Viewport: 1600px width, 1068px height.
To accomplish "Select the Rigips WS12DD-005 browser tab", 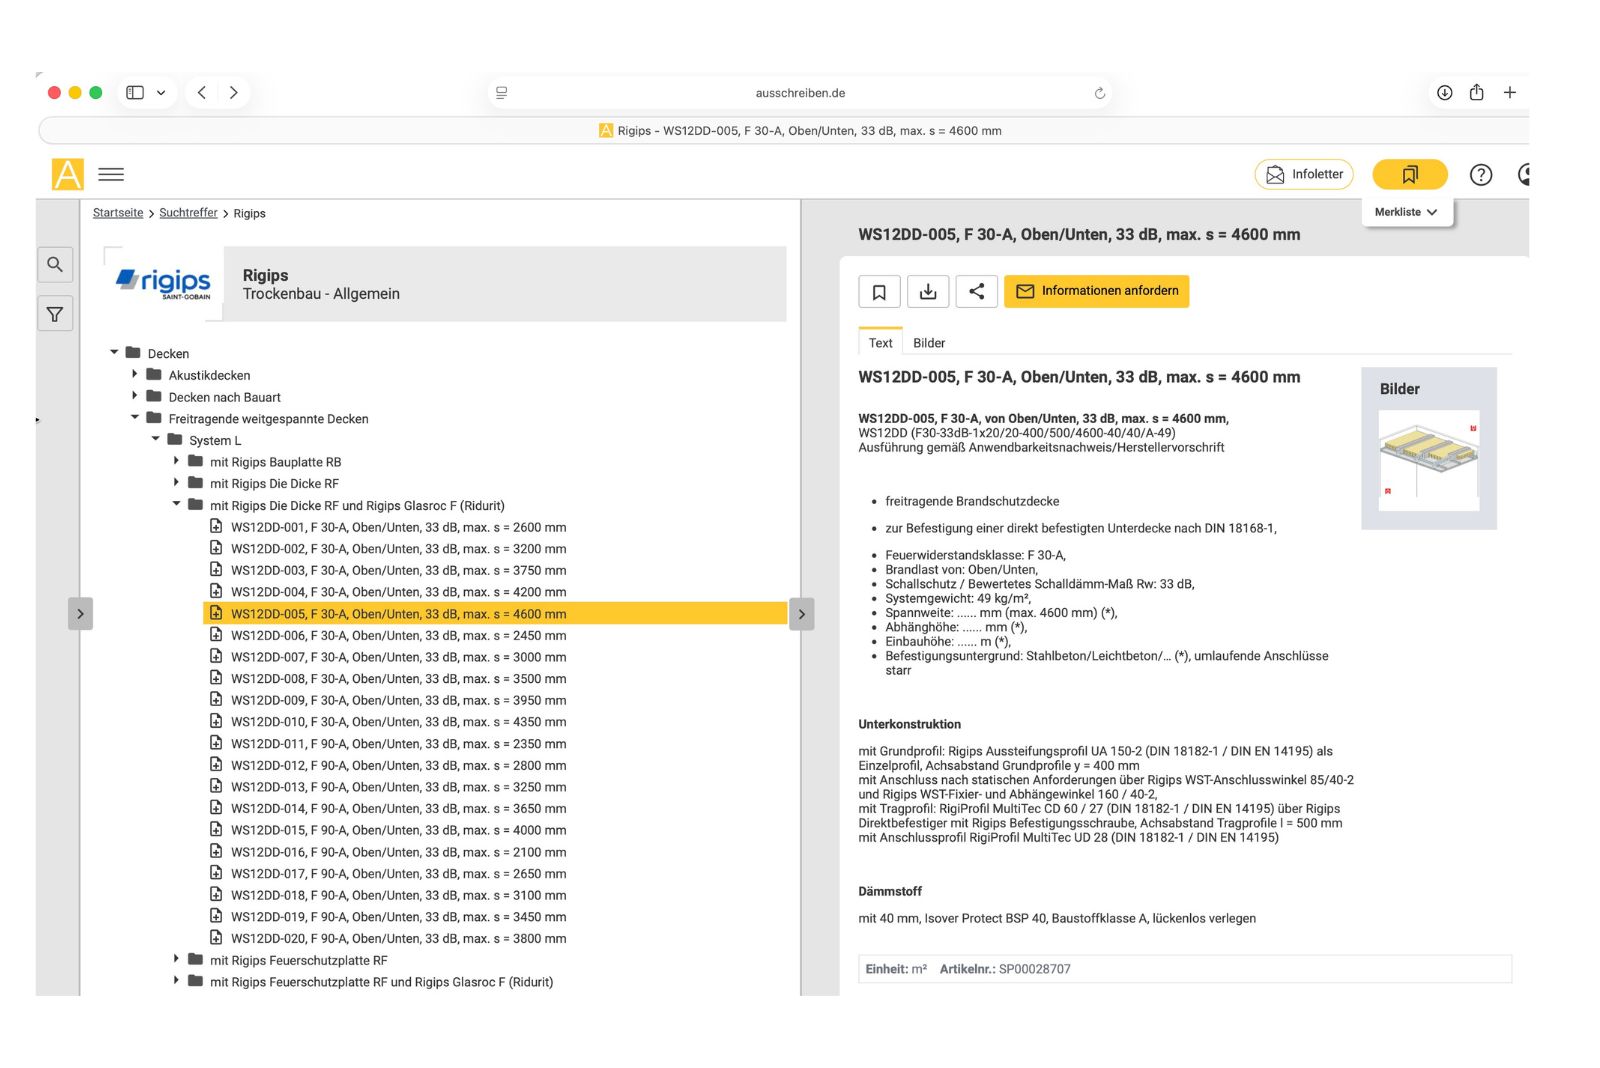I will pyautogui.click(x=800, y=131).
